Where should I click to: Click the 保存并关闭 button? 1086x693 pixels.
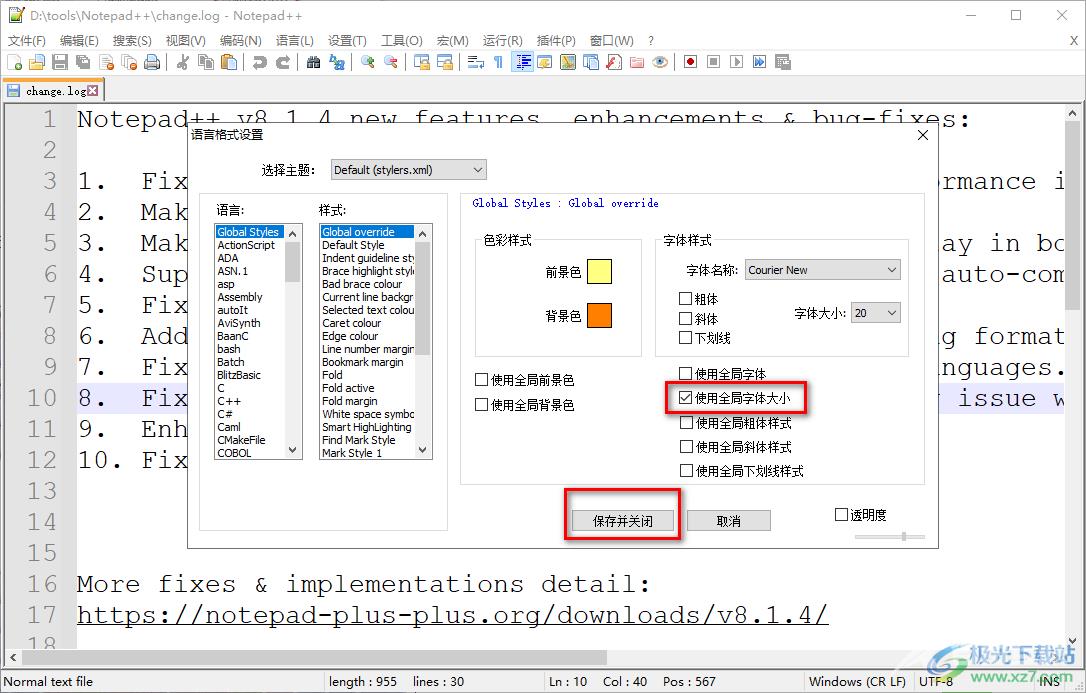pos(623,521)
